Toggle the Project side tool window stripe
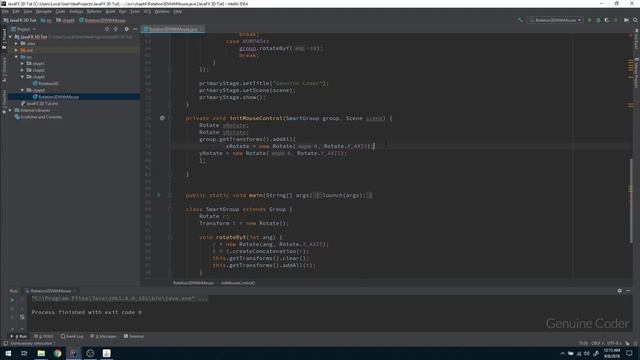 pos(4,39)
